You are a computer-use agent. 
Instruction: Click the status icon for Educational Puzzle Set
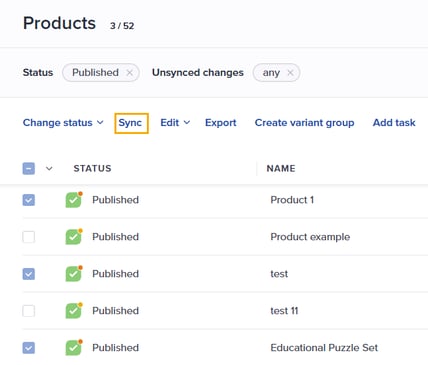pyautogui.click(x=74, y=348)
